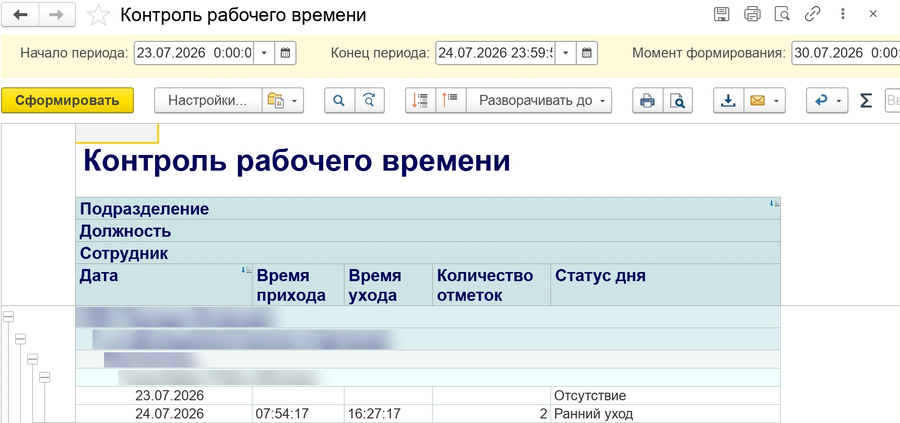Print report via toolbar printer
The image size is (900, 423).
[x=647, y=100]
